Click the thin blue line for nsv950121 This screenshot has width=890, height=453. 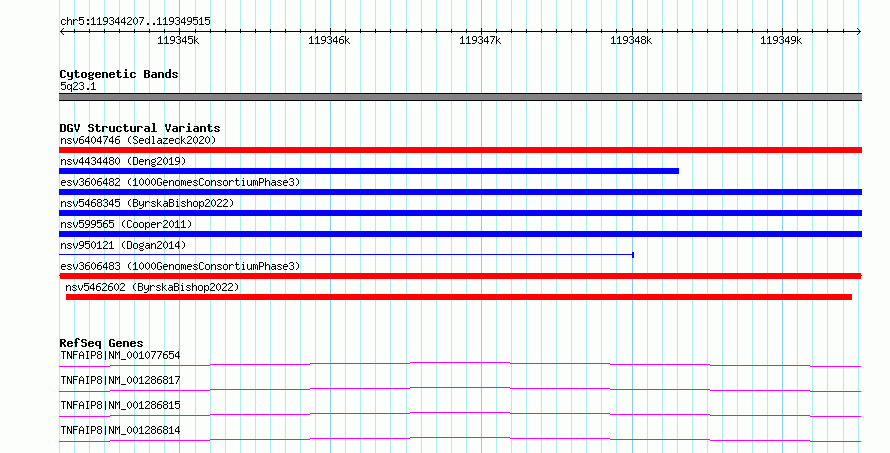tap(346, 255)
